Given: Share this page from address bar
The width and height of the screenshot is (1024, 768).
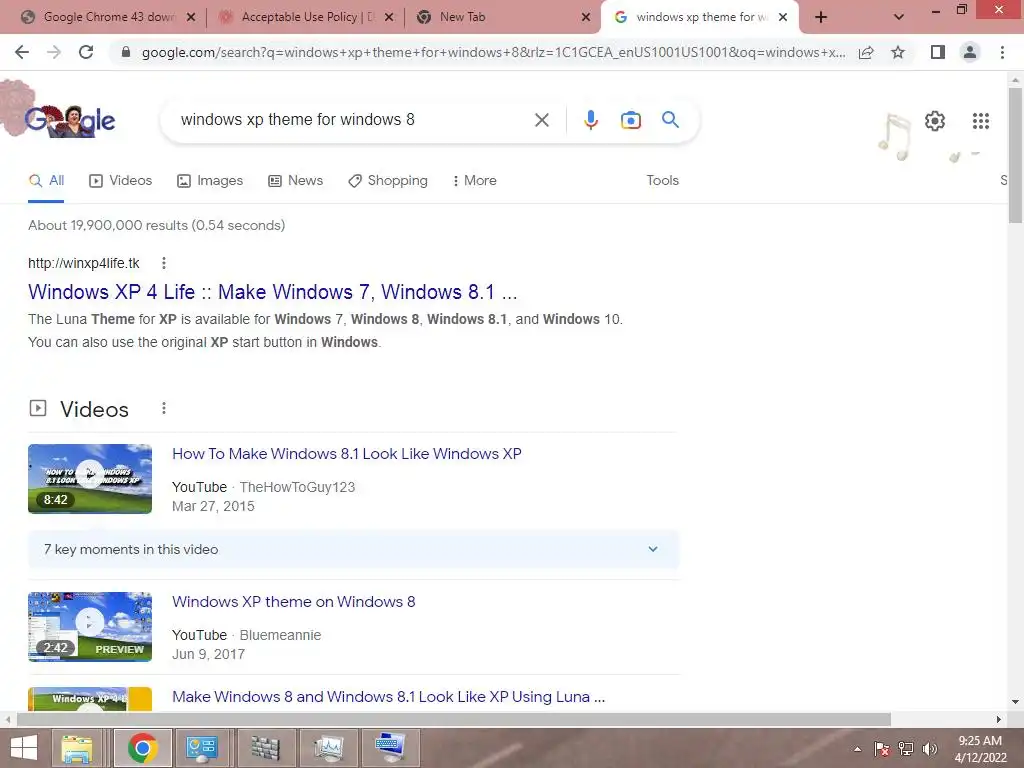Looking at the screenshot, I should point(866,52).
